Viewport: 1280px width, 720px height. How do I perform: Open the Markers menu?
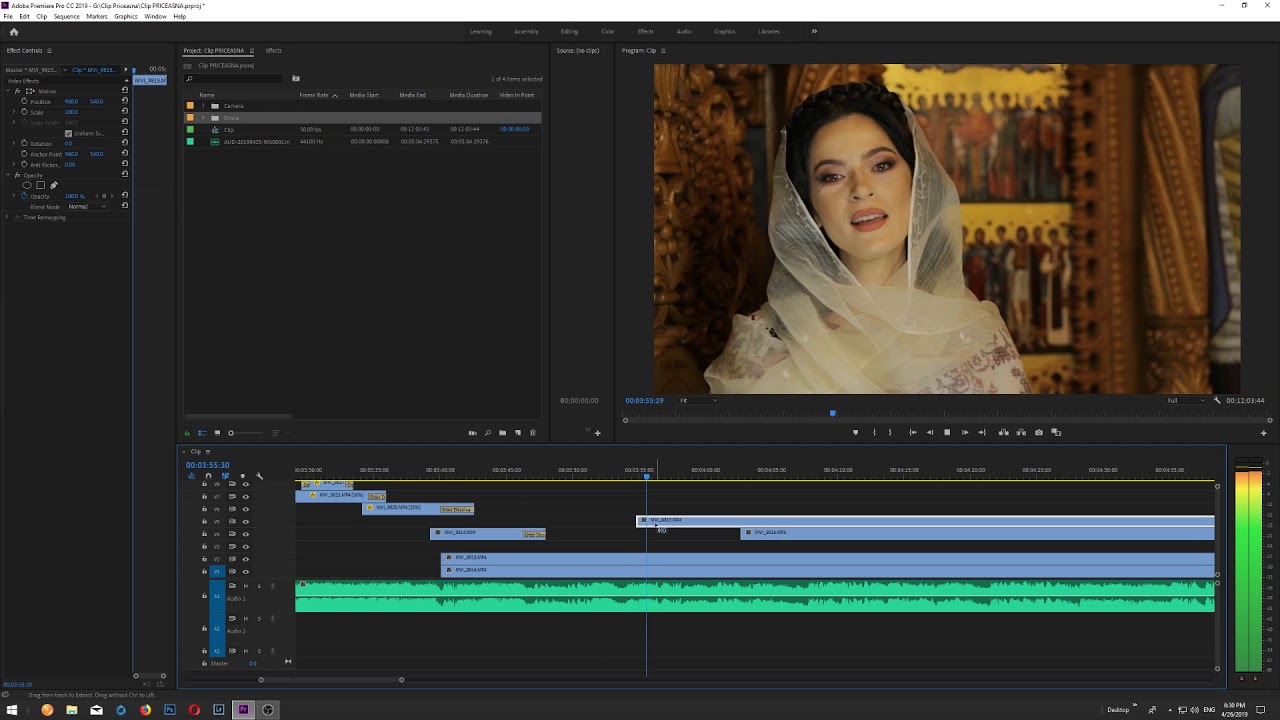97,16
